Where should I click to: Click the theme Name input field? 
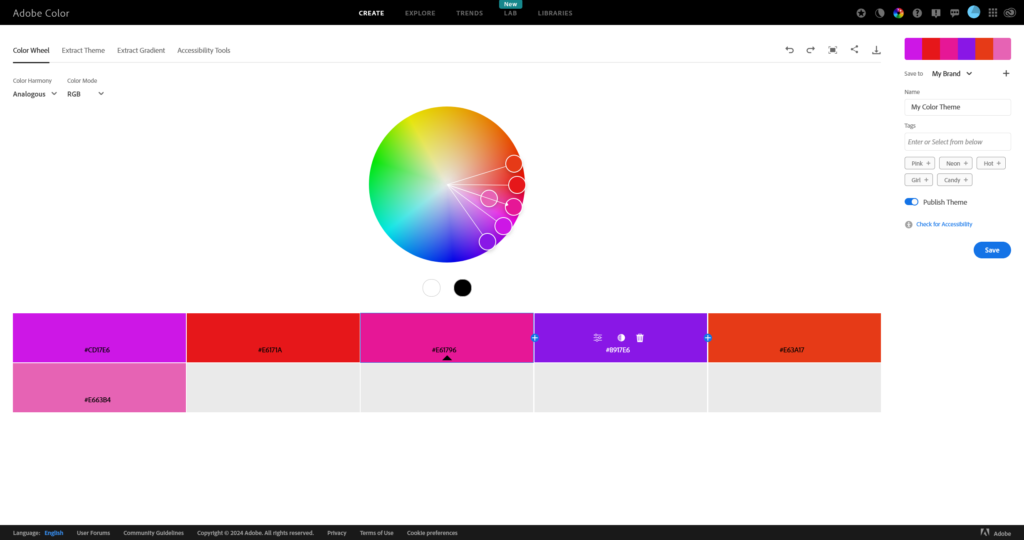pyautogui.click(x=957, y=106)
